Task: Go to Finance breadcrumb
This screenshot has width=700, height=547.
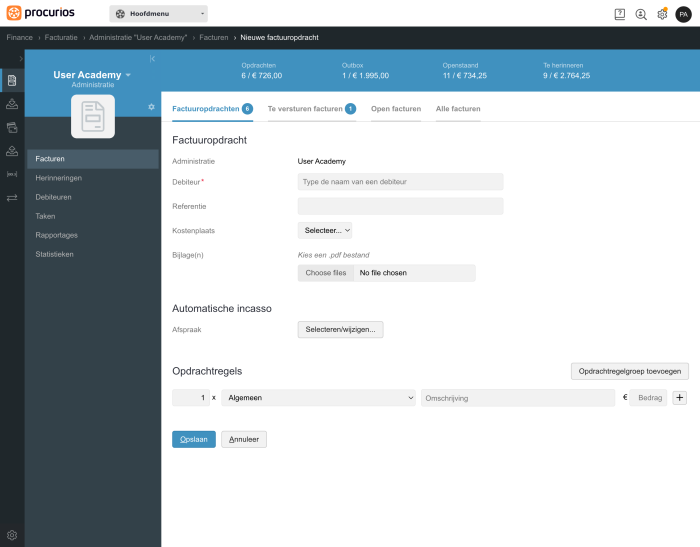Action: [x=20, y=38]
